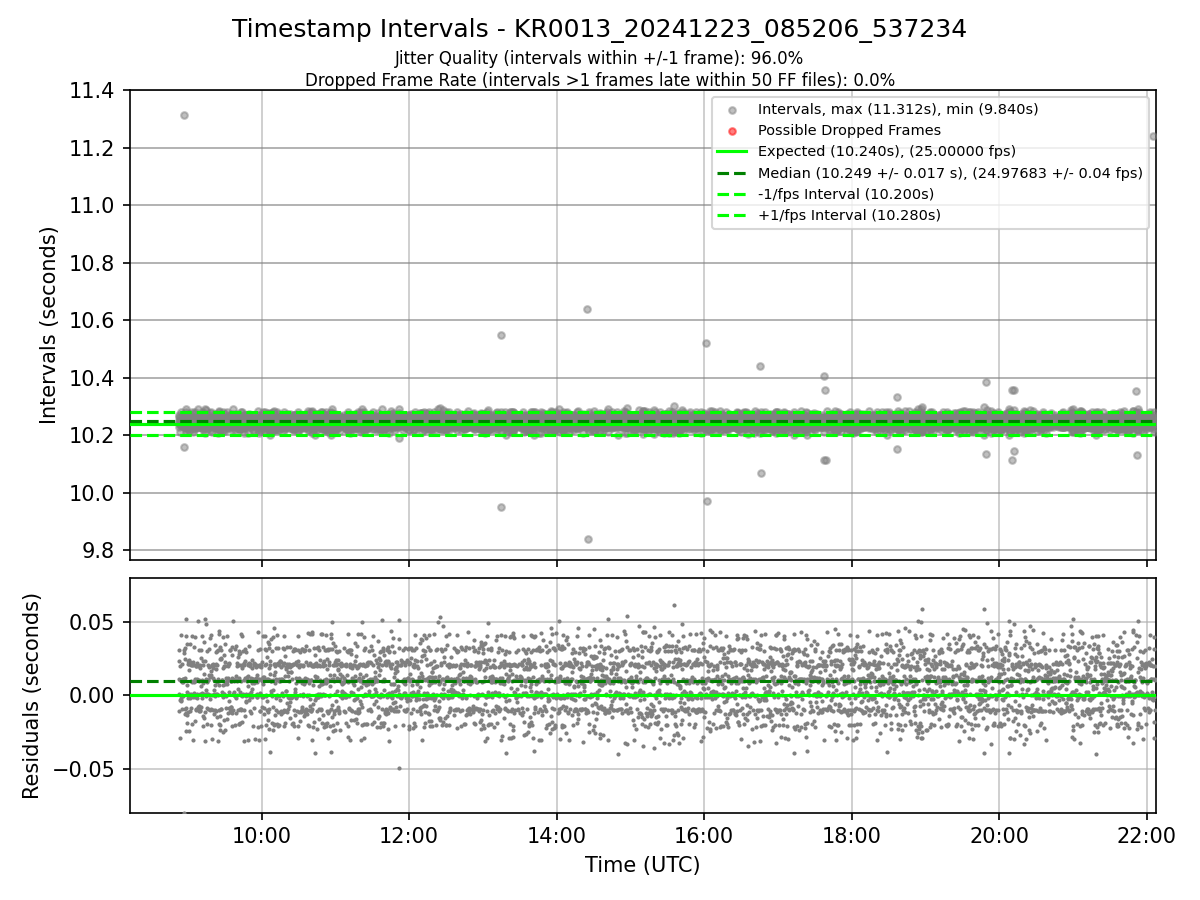Image resolution: width=1200 pixels, height=900 pixels.
Task: Click the dark green dashed line sample beside 'Median' in legend
Action: click(732, 173)
